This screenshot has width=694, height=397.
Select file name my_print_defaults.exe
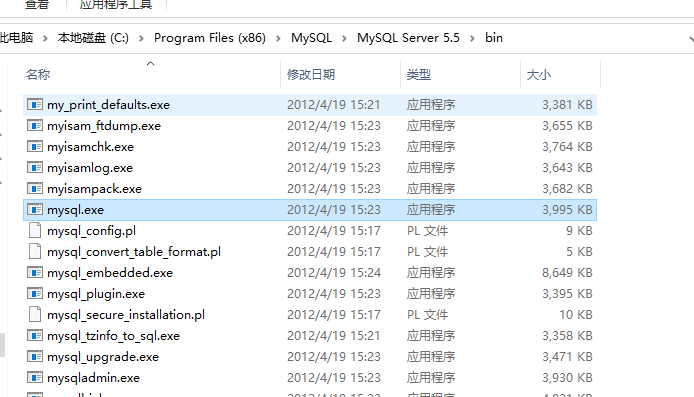108,105
